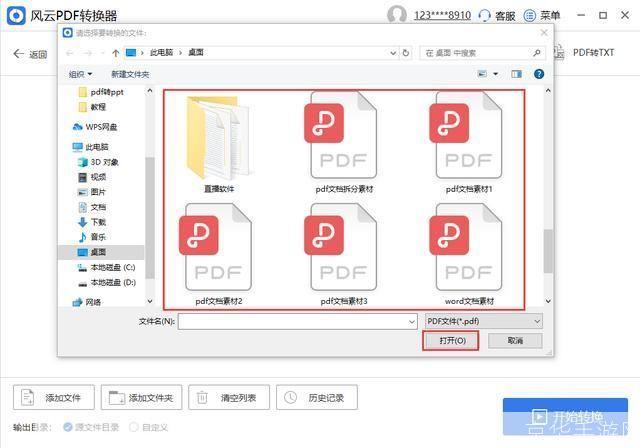This screenshot has width=640, height=448.
Task: Click the 123****8910 account link
Action: [442, 16]
